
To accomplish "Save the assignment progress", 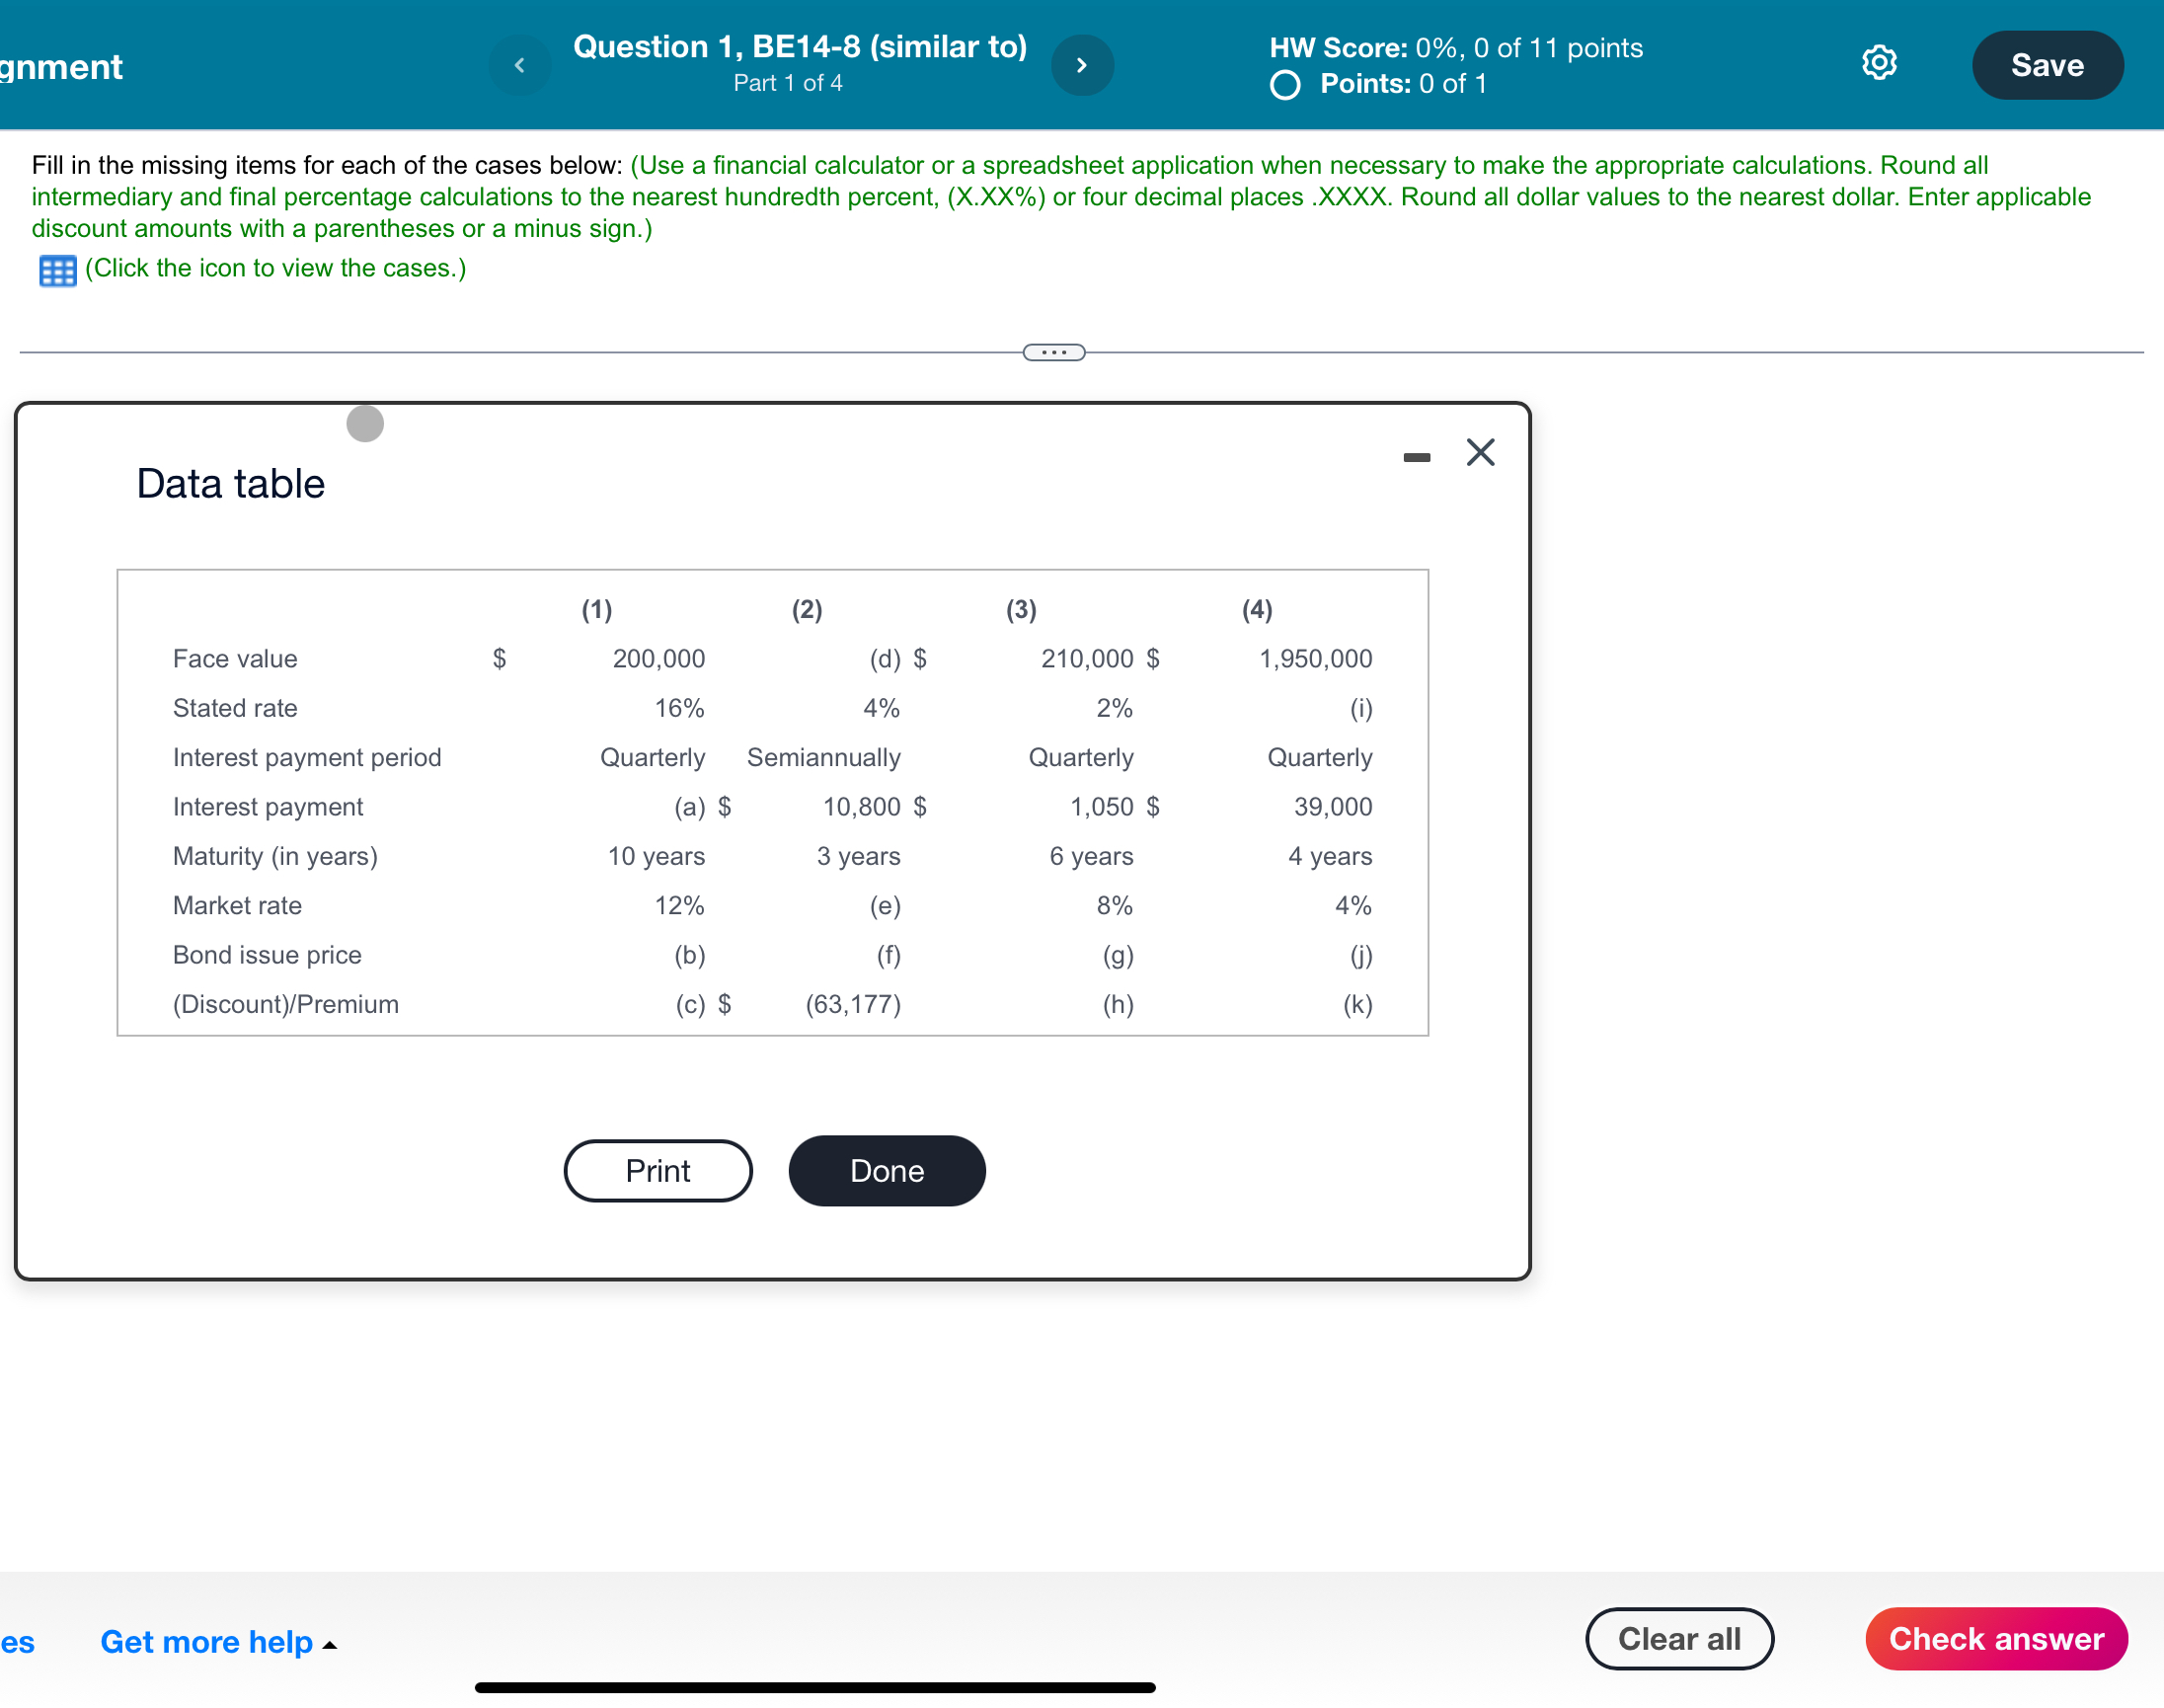I will click(x=2046, y=65).
